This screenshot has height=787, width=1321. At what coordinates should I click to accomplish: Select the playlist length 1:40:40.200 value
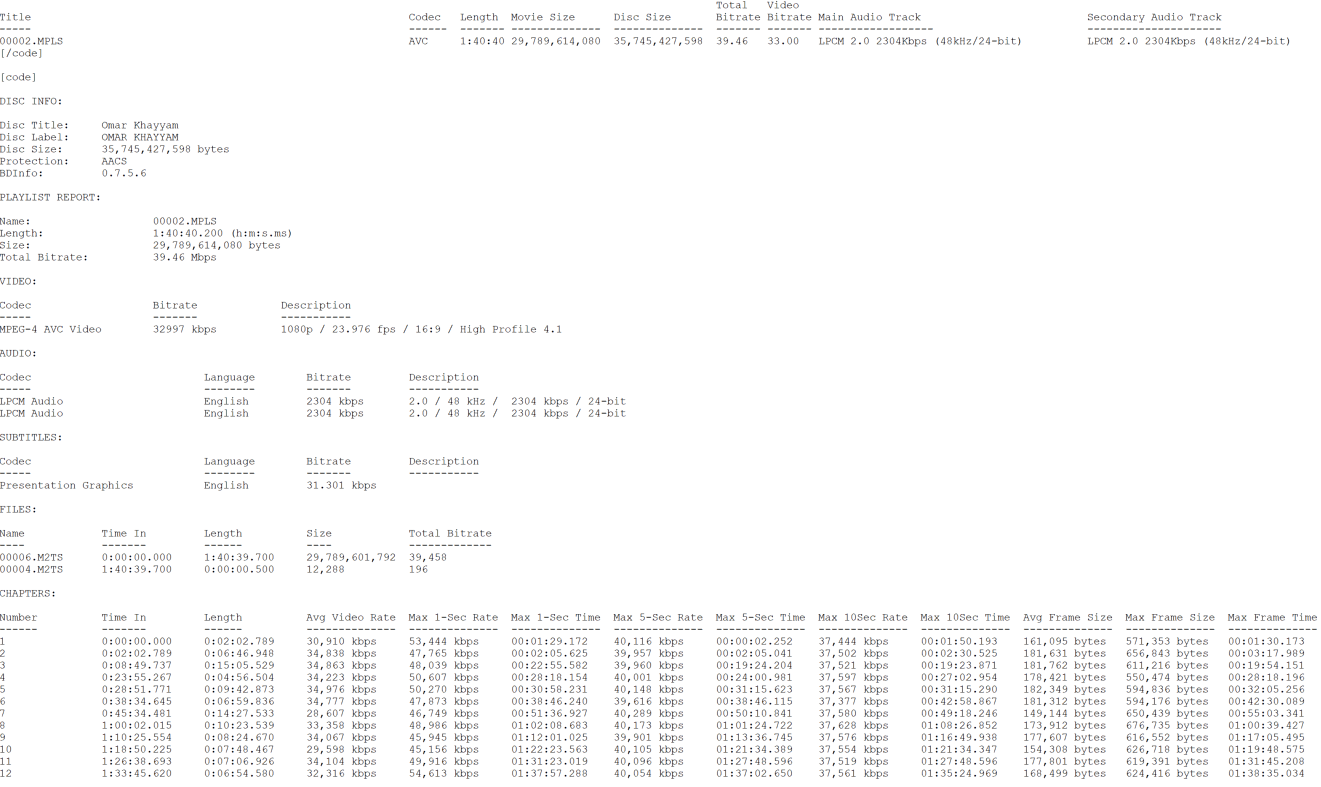tap(188, 233)
